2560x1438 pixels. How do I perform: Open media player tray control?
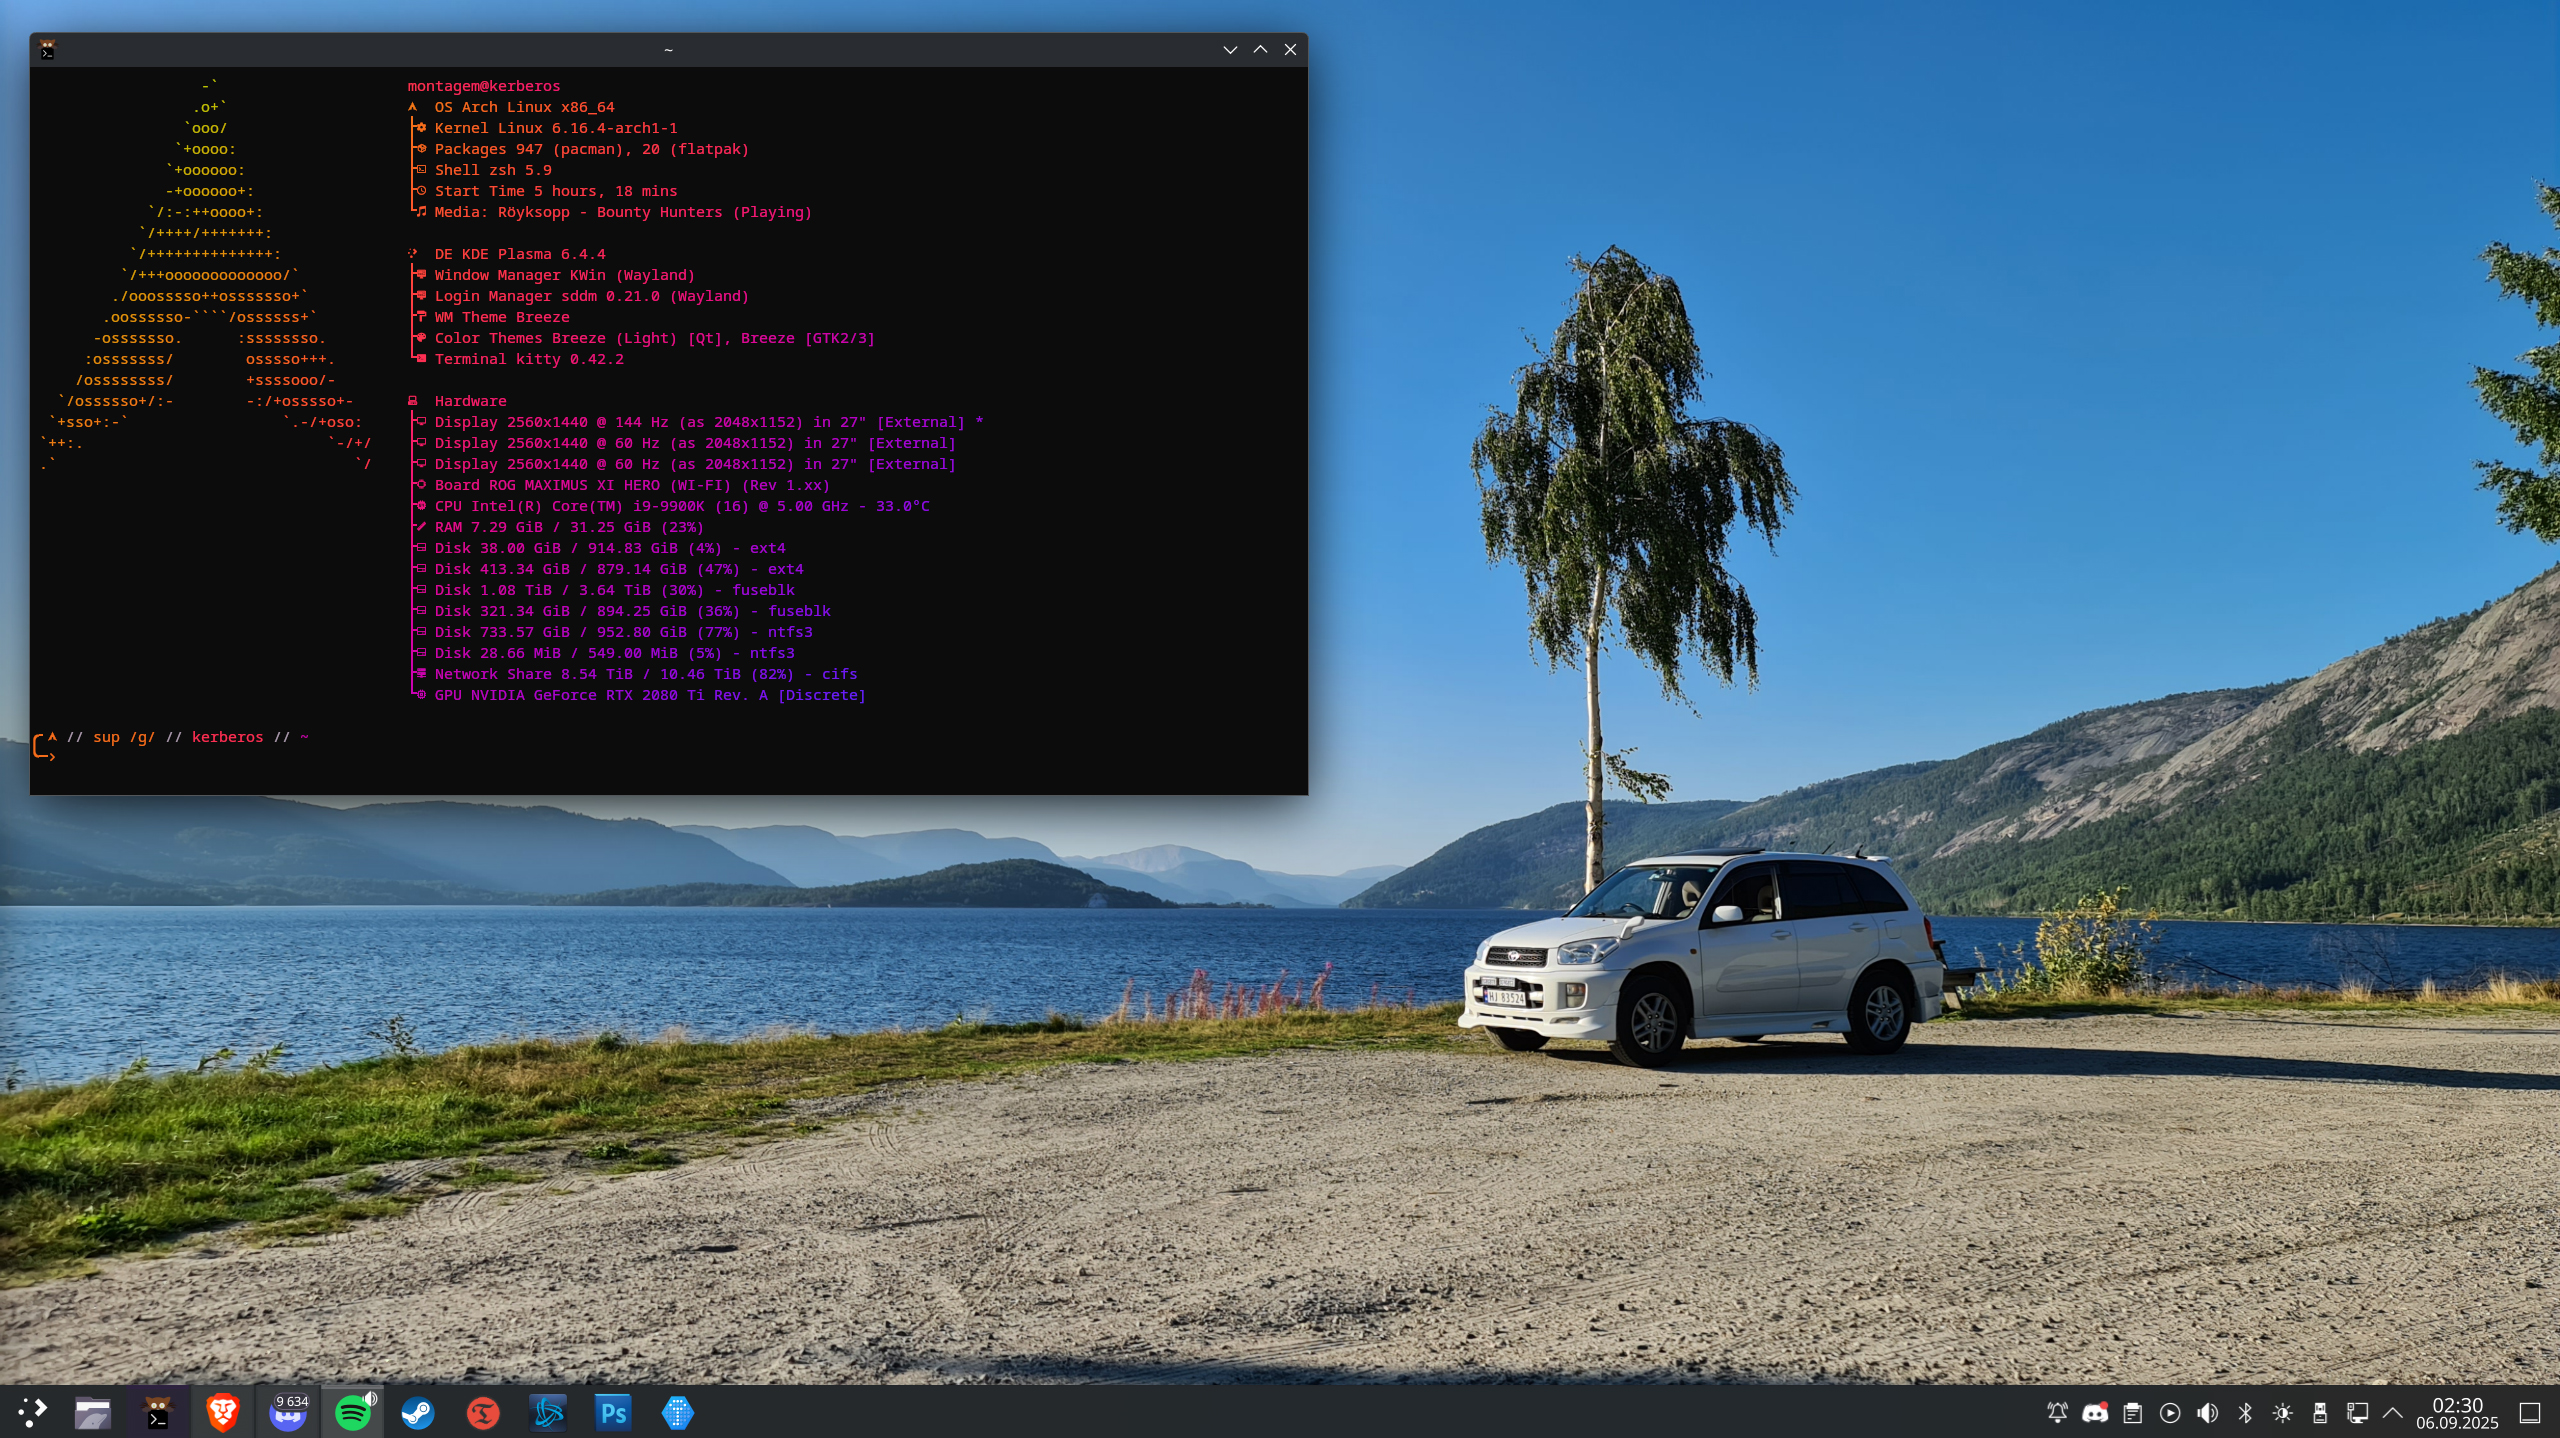point(2170,1412)
